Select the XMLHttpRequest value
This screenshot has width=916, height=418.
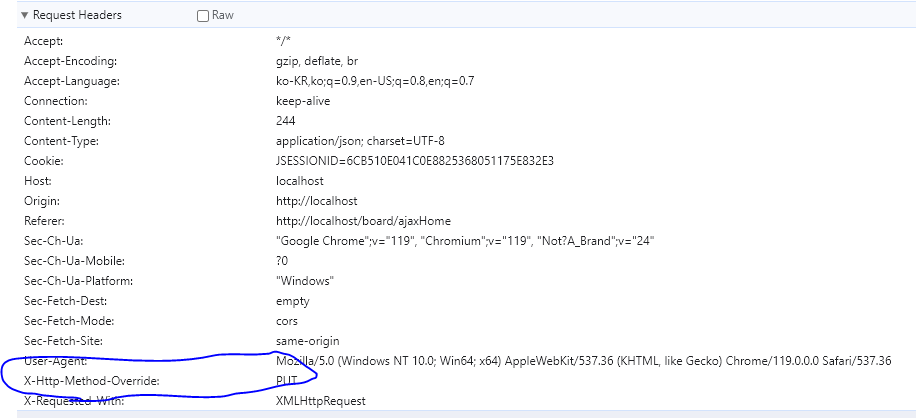click(x=321, y=401)
